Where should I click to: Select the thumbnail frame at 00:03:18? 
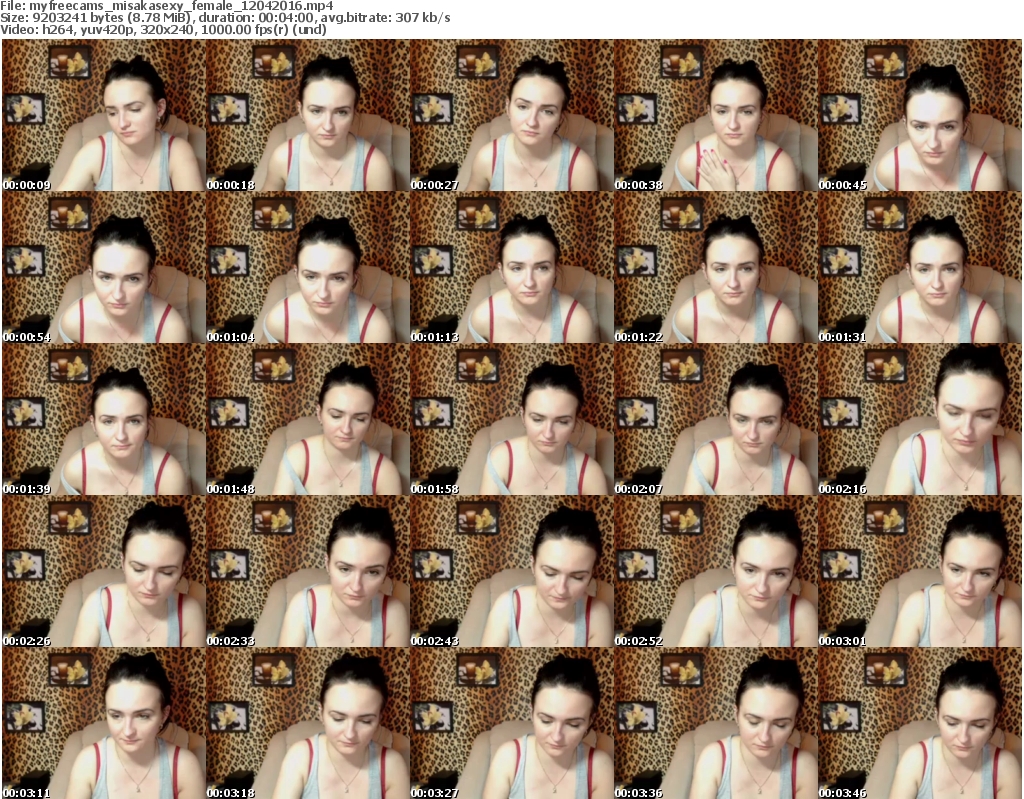click(x=308, y=723)
